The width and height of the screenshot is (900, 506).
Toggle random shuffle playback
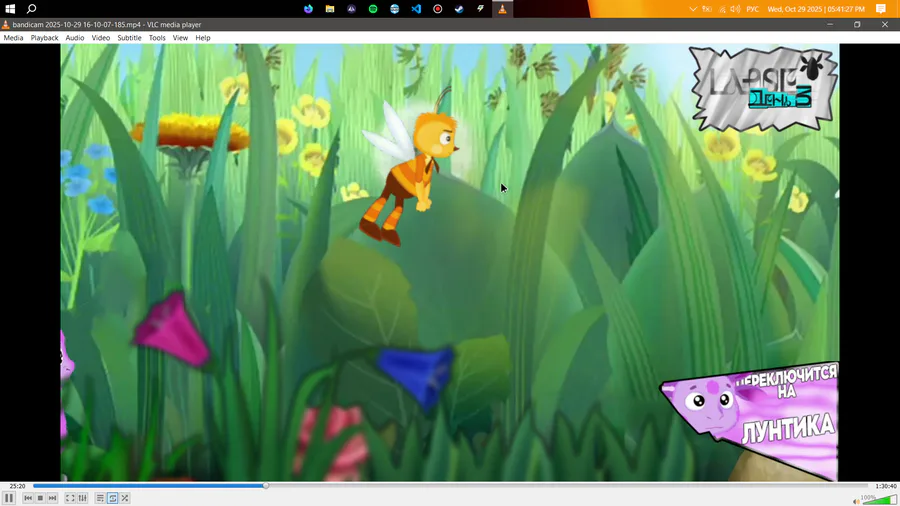pos(125,498)
